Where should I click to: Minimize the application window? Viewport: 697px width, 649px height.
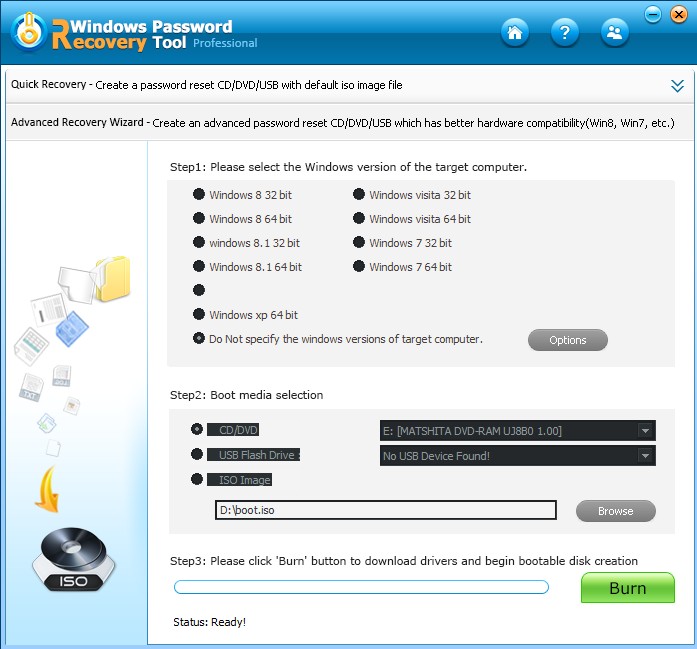[653, 15]
